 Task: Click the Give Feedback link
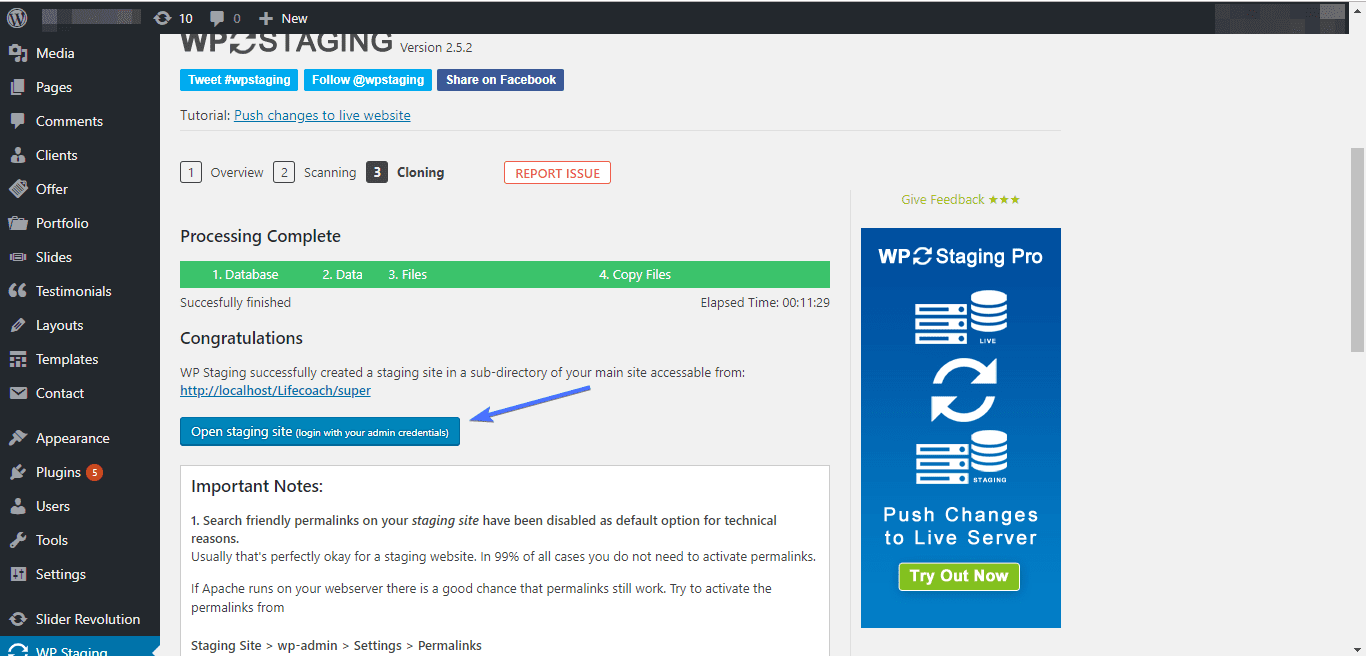click(x=960, y=200)
